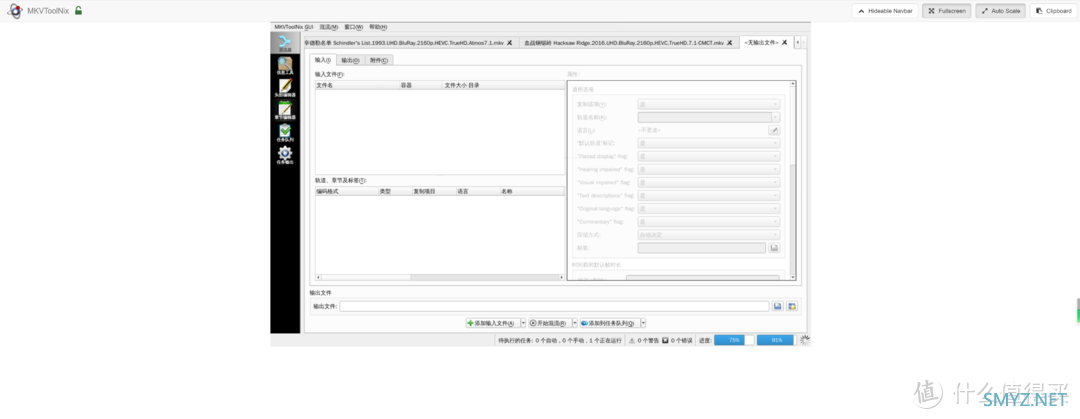
Task: Open the Text descriptions flag dropdown
Action: coord(709,196)
